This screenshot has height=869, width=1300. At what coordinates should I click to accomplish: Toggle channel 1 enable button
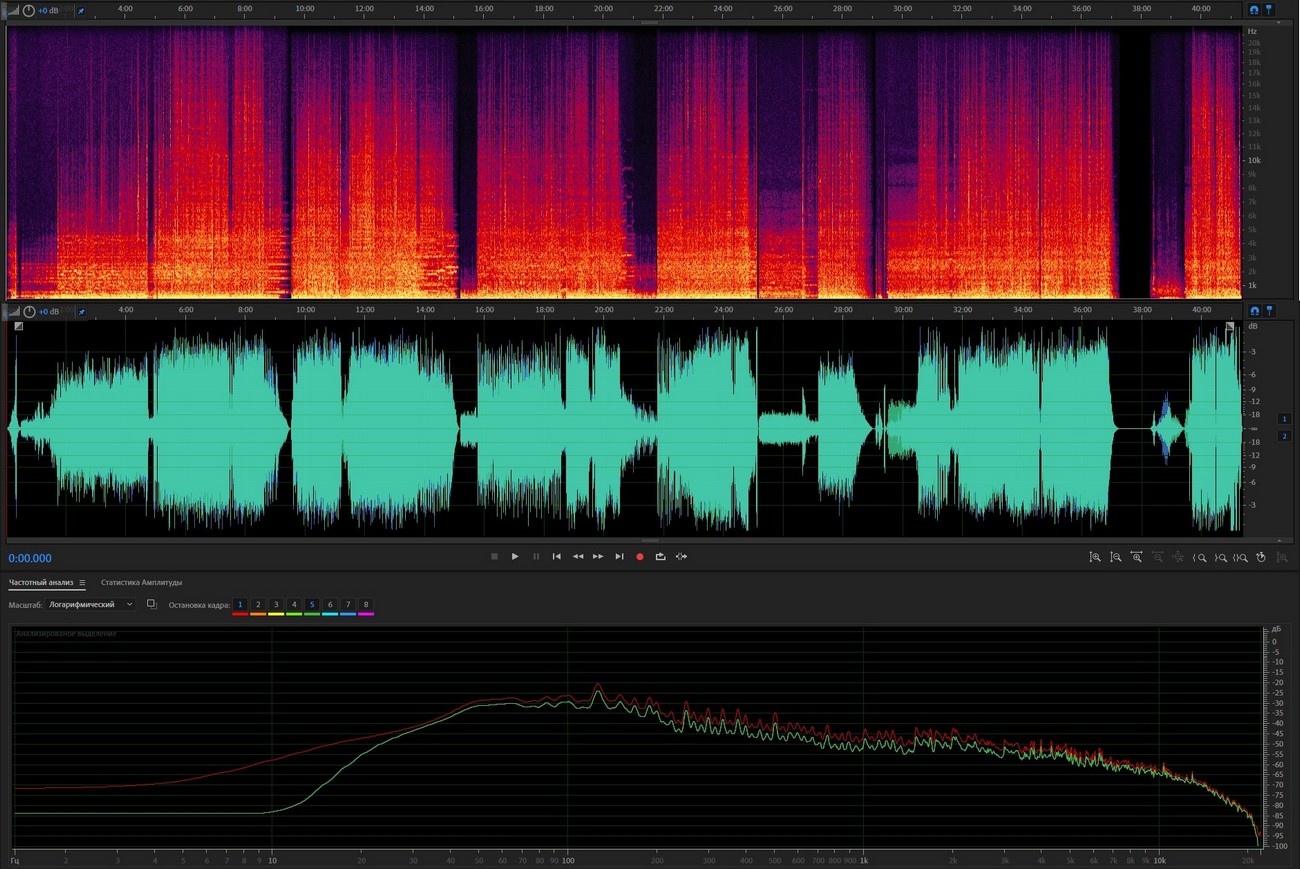[x=1284, y=419]
